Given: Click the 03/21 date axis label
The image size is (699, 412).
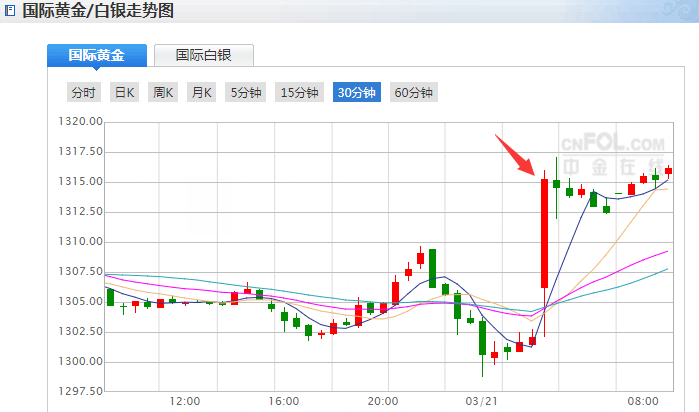Looking at the screenshot, I should [481, 401].
